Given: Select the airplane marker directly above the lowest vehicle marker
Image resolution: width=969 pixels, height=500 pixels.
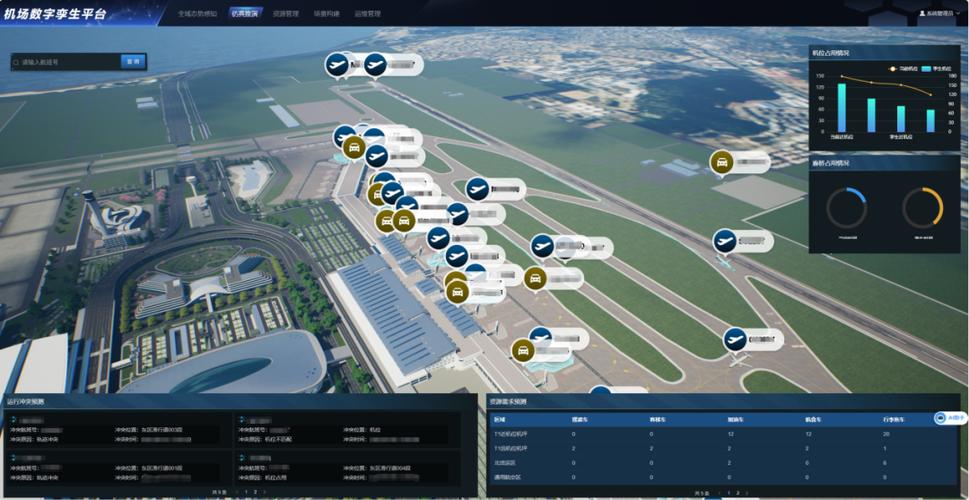Looking at the screenshot, I should (541, 337).
